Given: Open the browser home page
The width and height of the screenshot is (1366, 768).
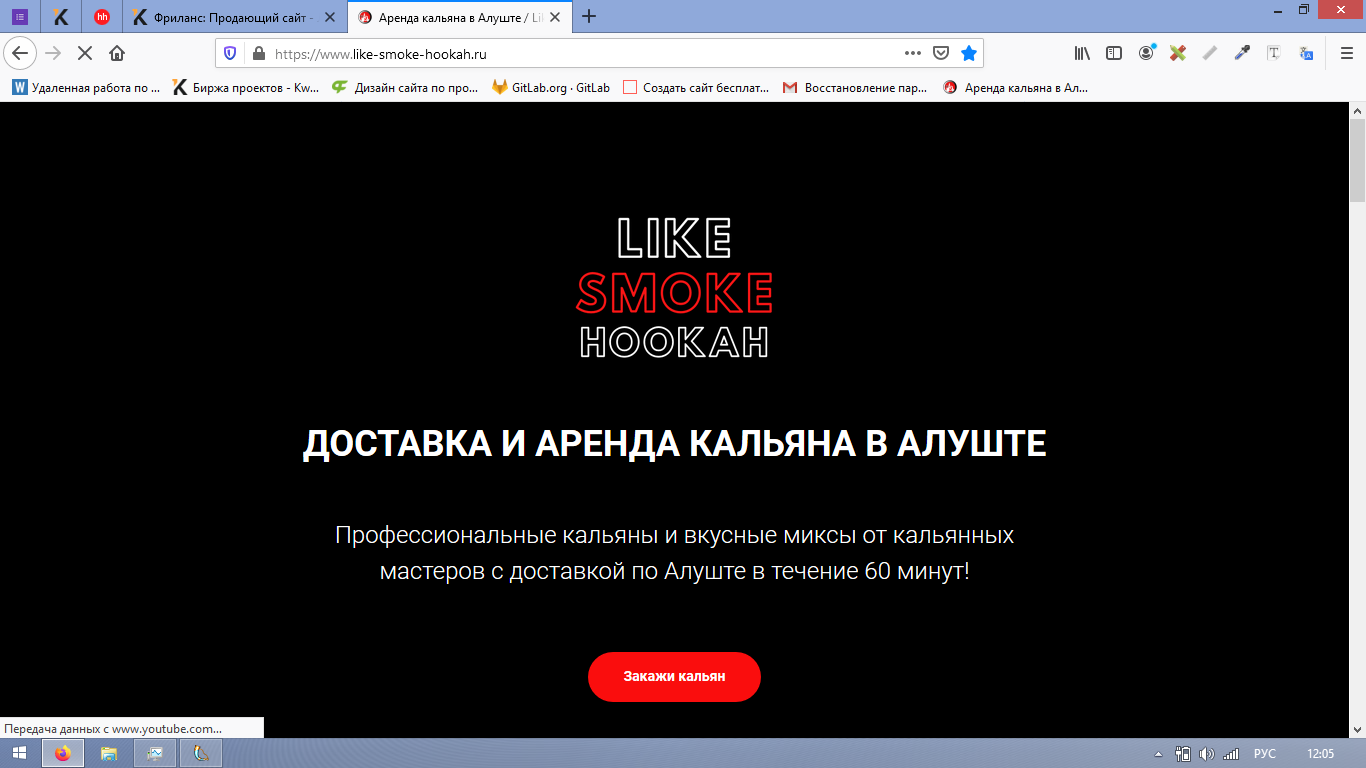Looking at the screenshot, I should pos(117,53).
